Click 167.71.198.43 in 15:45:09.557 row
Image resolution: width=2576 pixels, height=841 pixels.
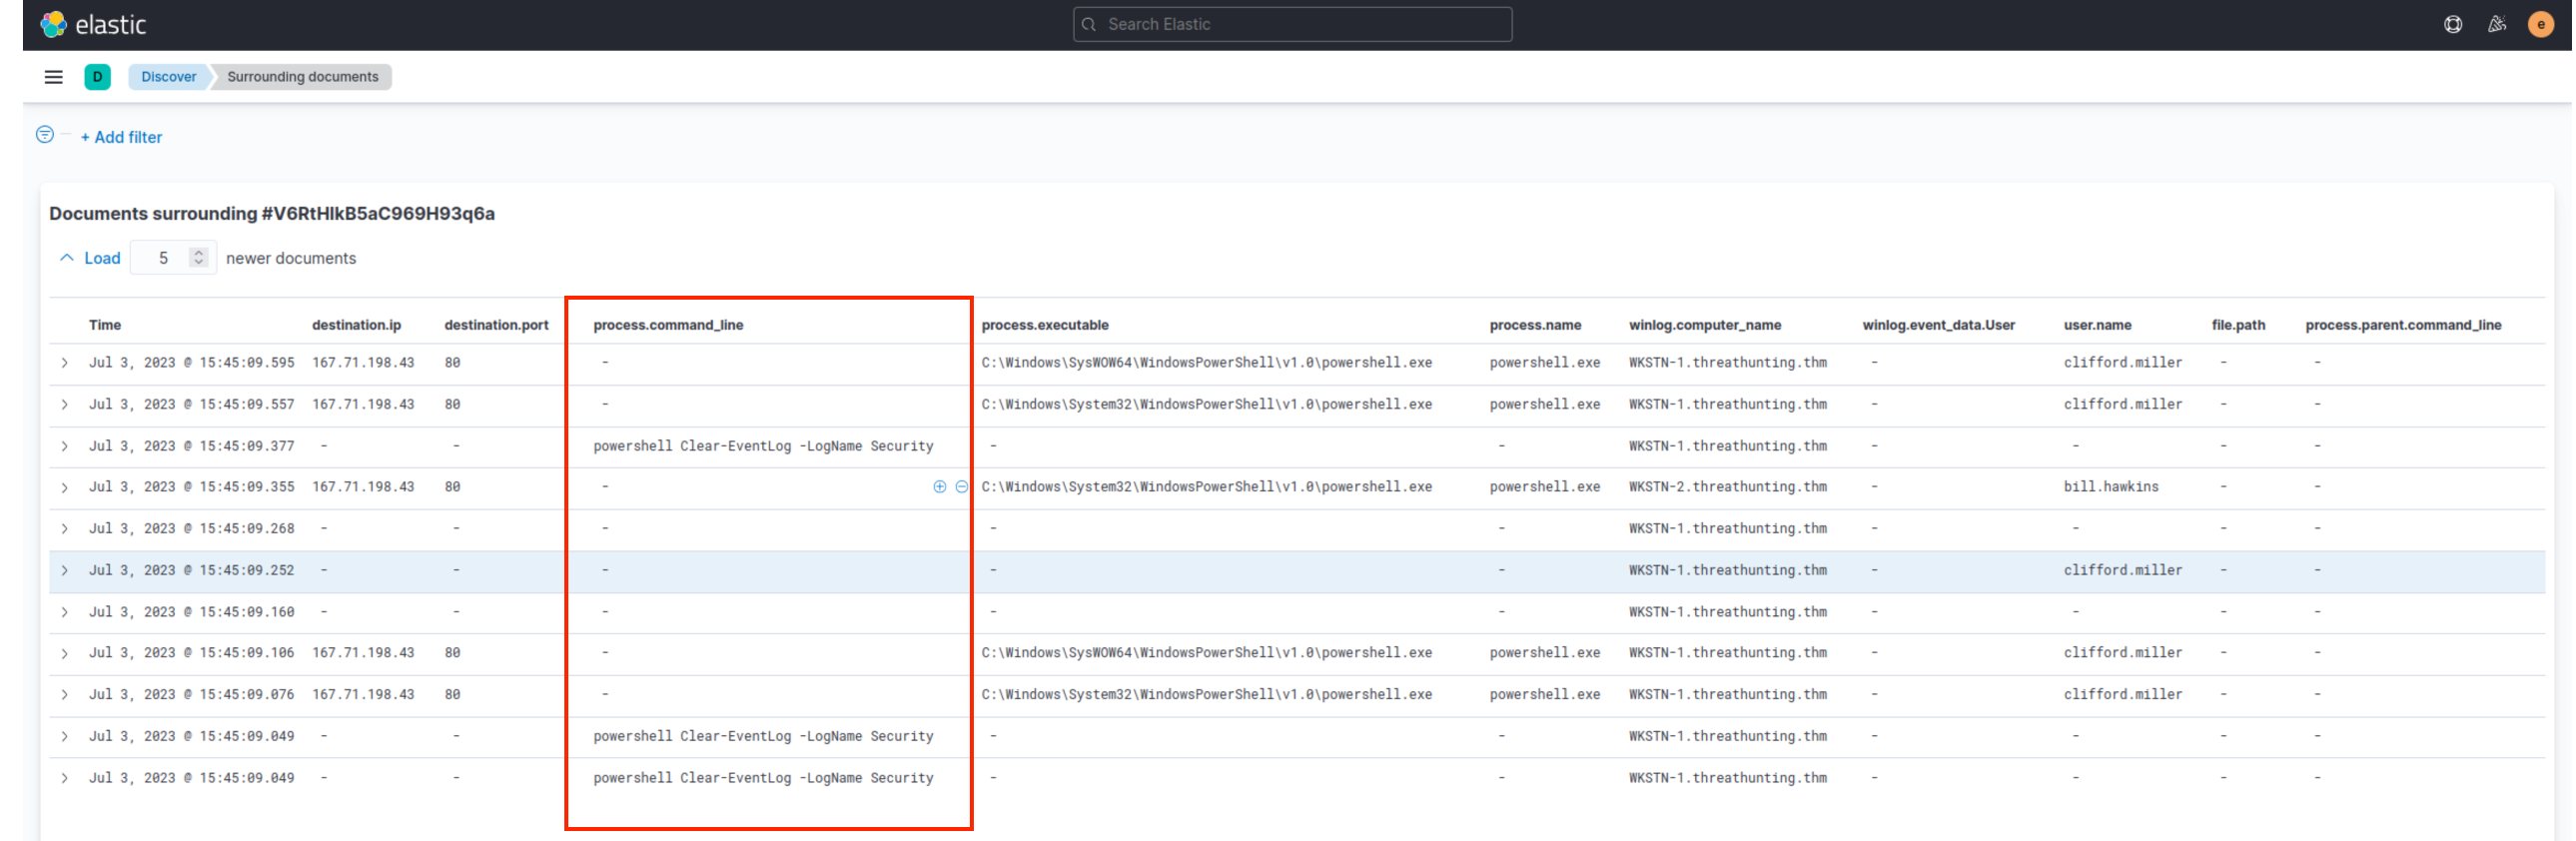(363, 404)
